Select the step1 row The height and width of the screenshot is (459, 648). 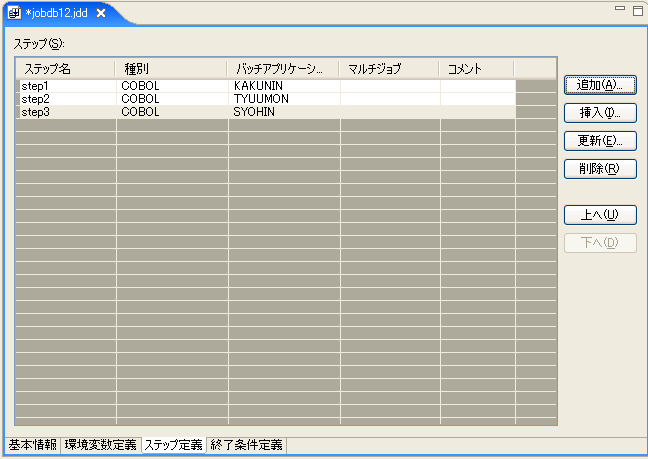pos(266,86)
